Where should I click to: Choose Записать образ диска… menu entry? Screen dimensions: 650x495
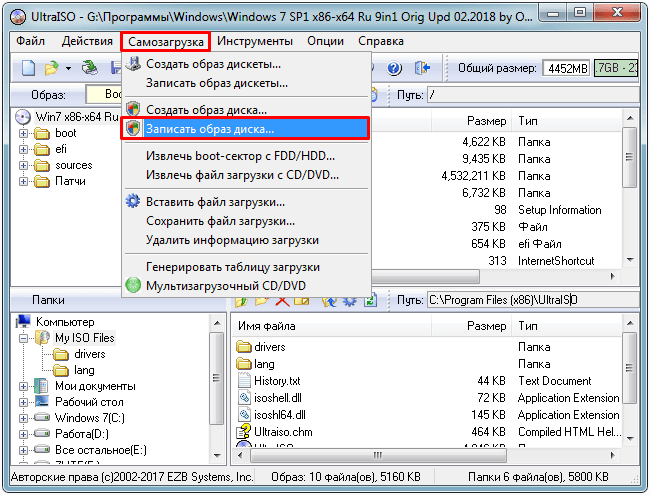pyautogui.click(x=245, y=129)
